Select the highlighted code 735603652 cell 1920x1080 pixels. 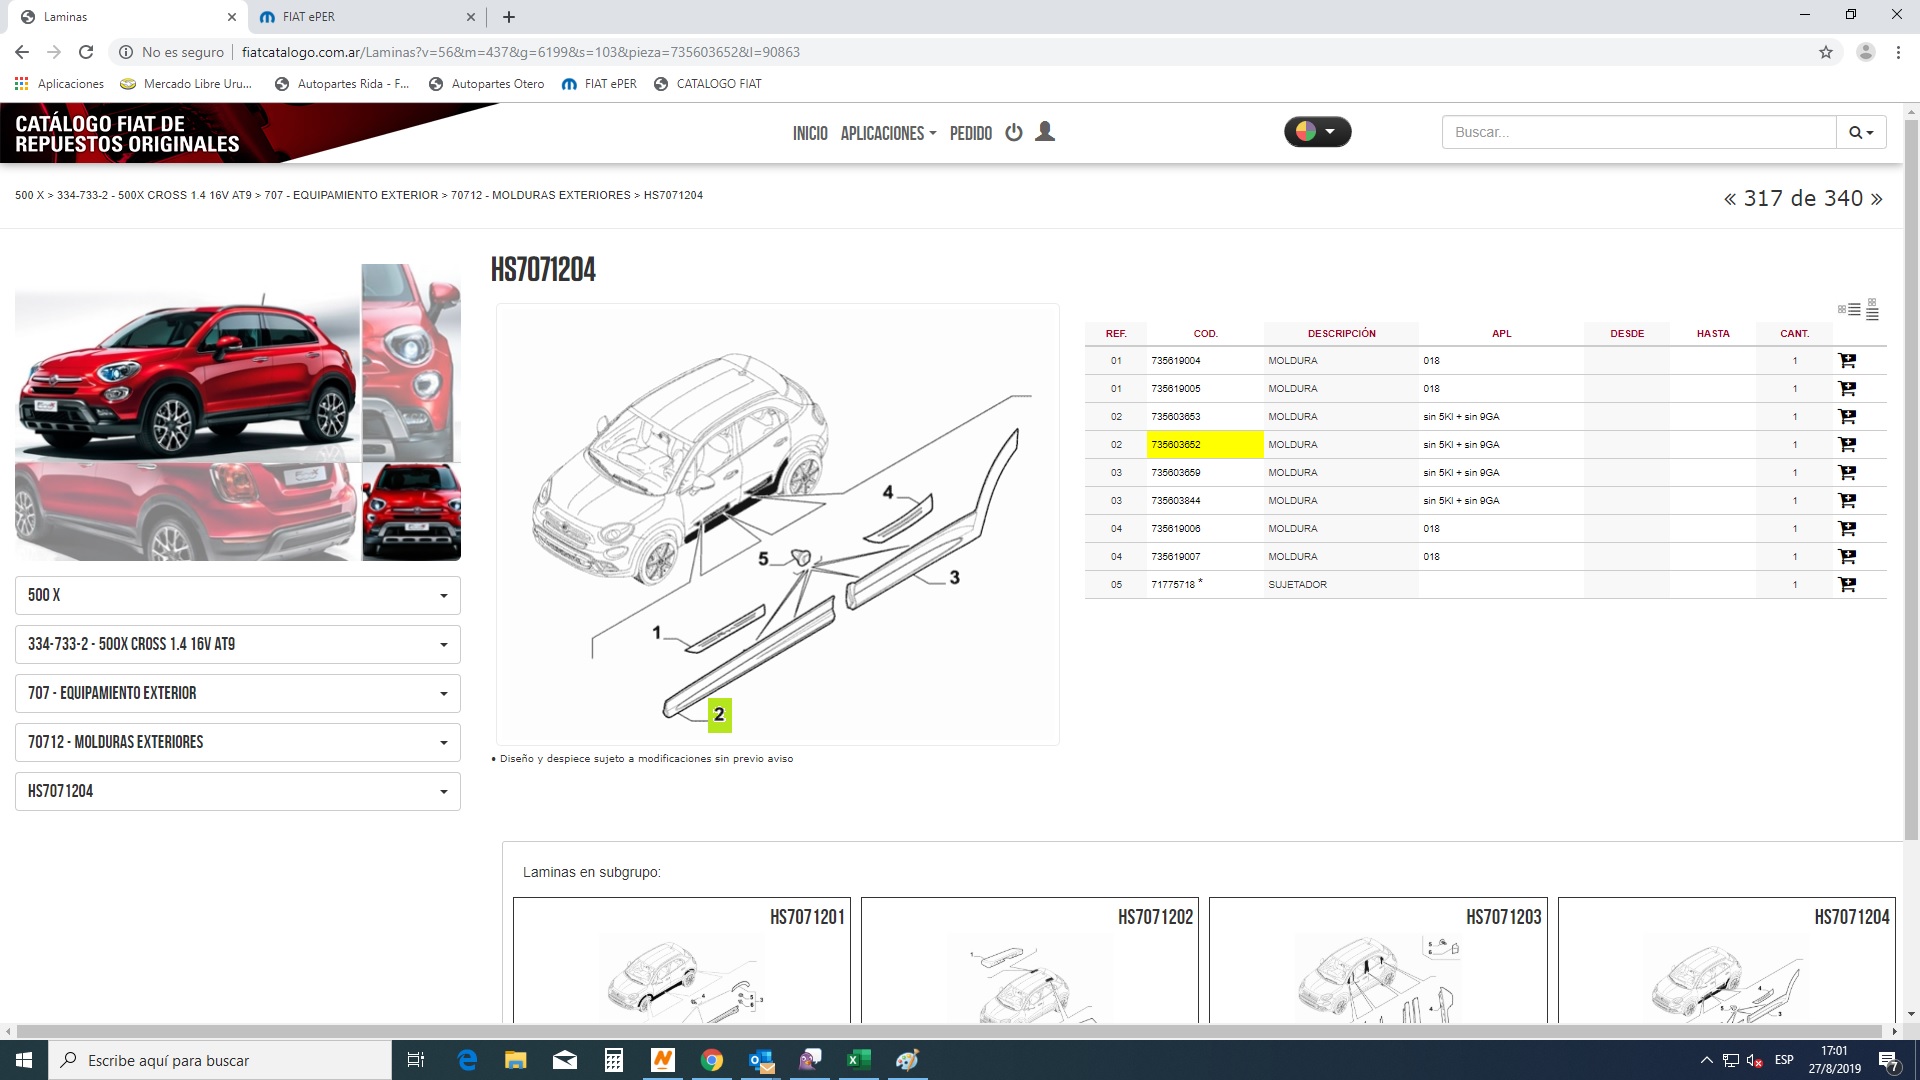pyautogui.click(x=1205, y=445)
